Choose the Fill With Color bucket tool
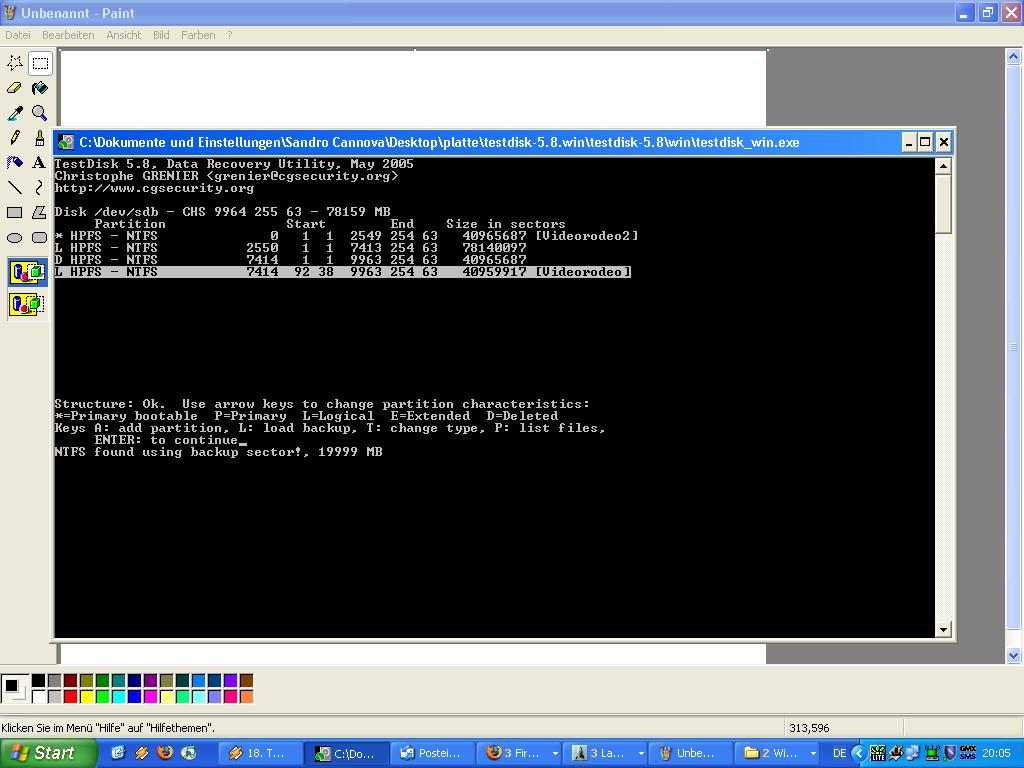Viewport: 1024px width, 768px height. click(40, 88)
